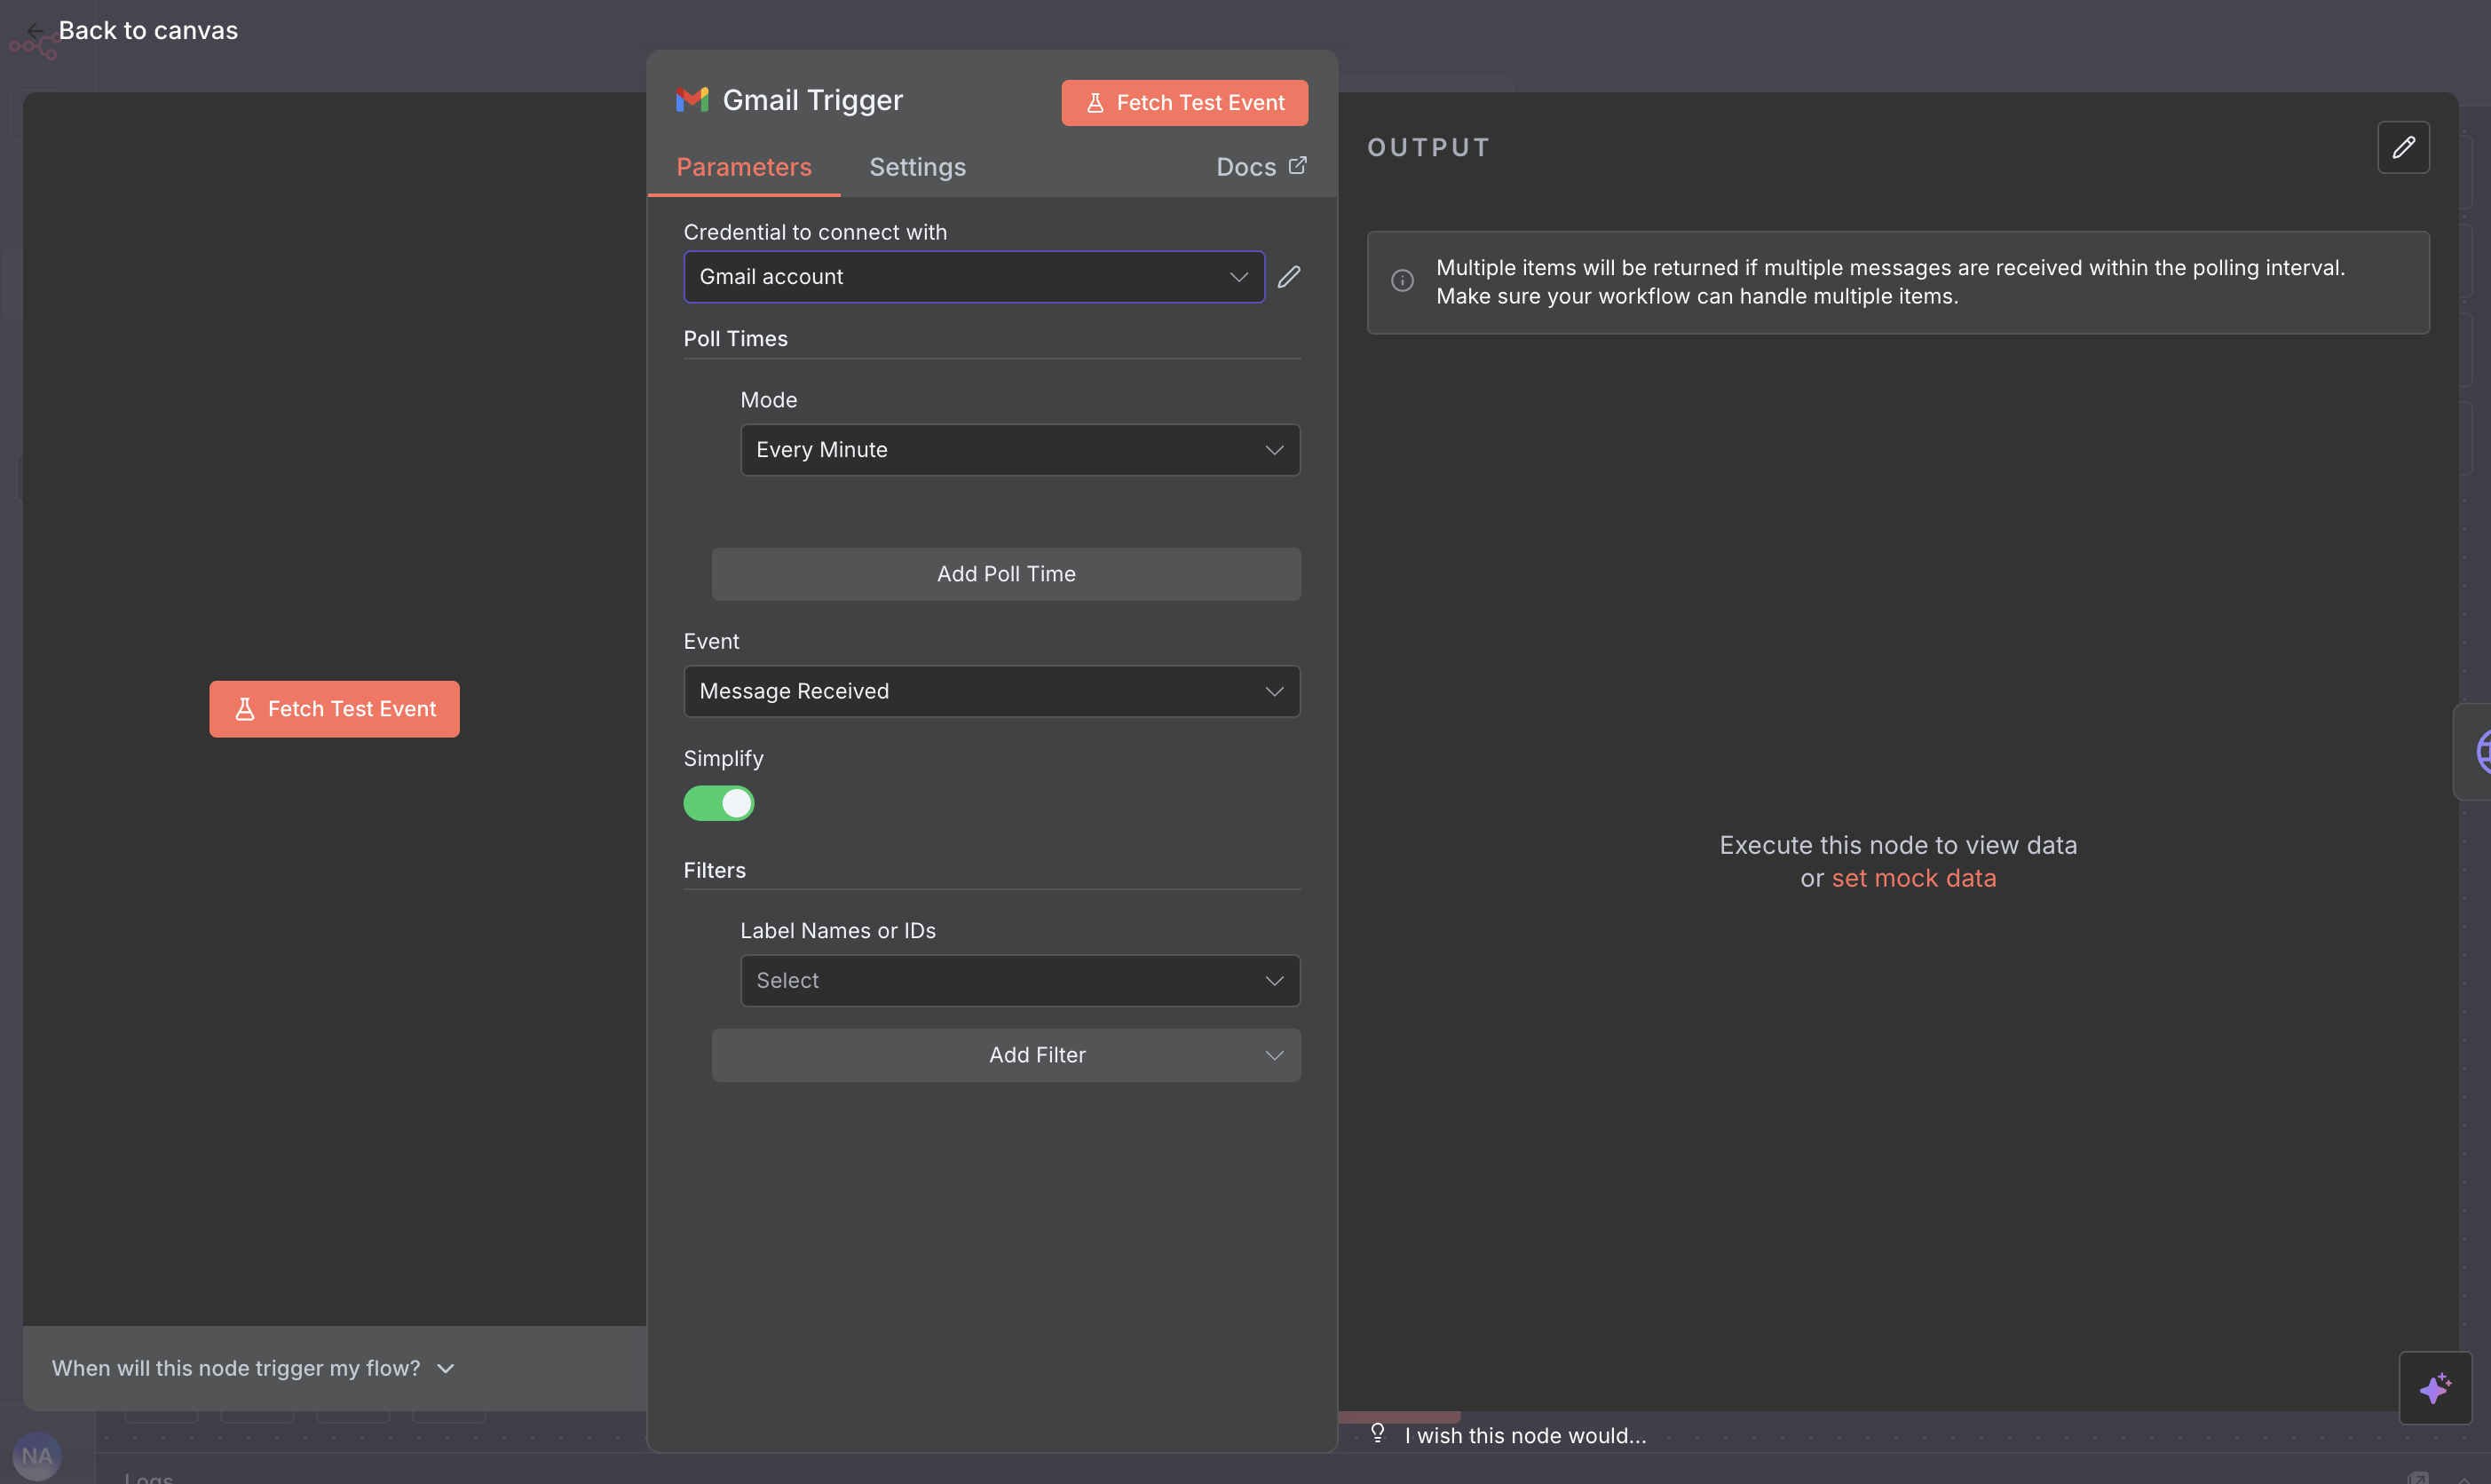Click the info icon in the notice box
The width and height of the screenshot is (2491, 1484).
click(1402, 281)
